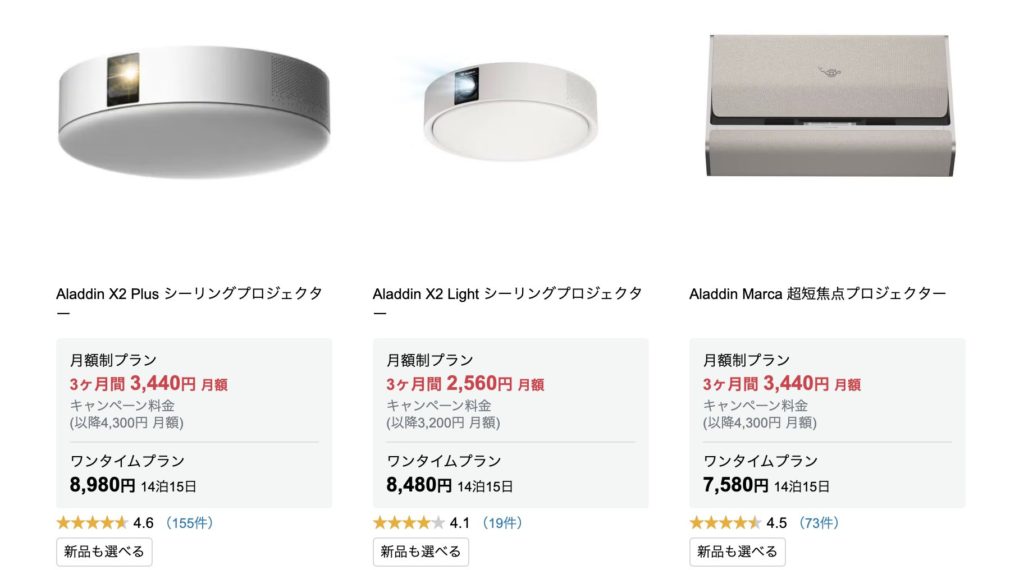
Task: Open the (155件) reviews link
Action: (x=189, y=522)
